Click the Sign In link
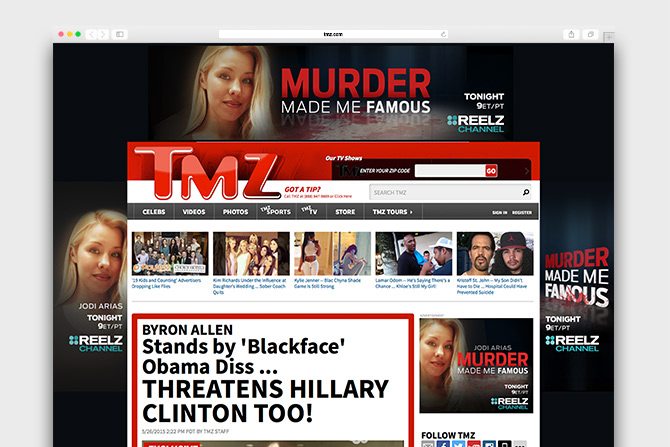Screen dimensions: 670x447 coord(500,212)
